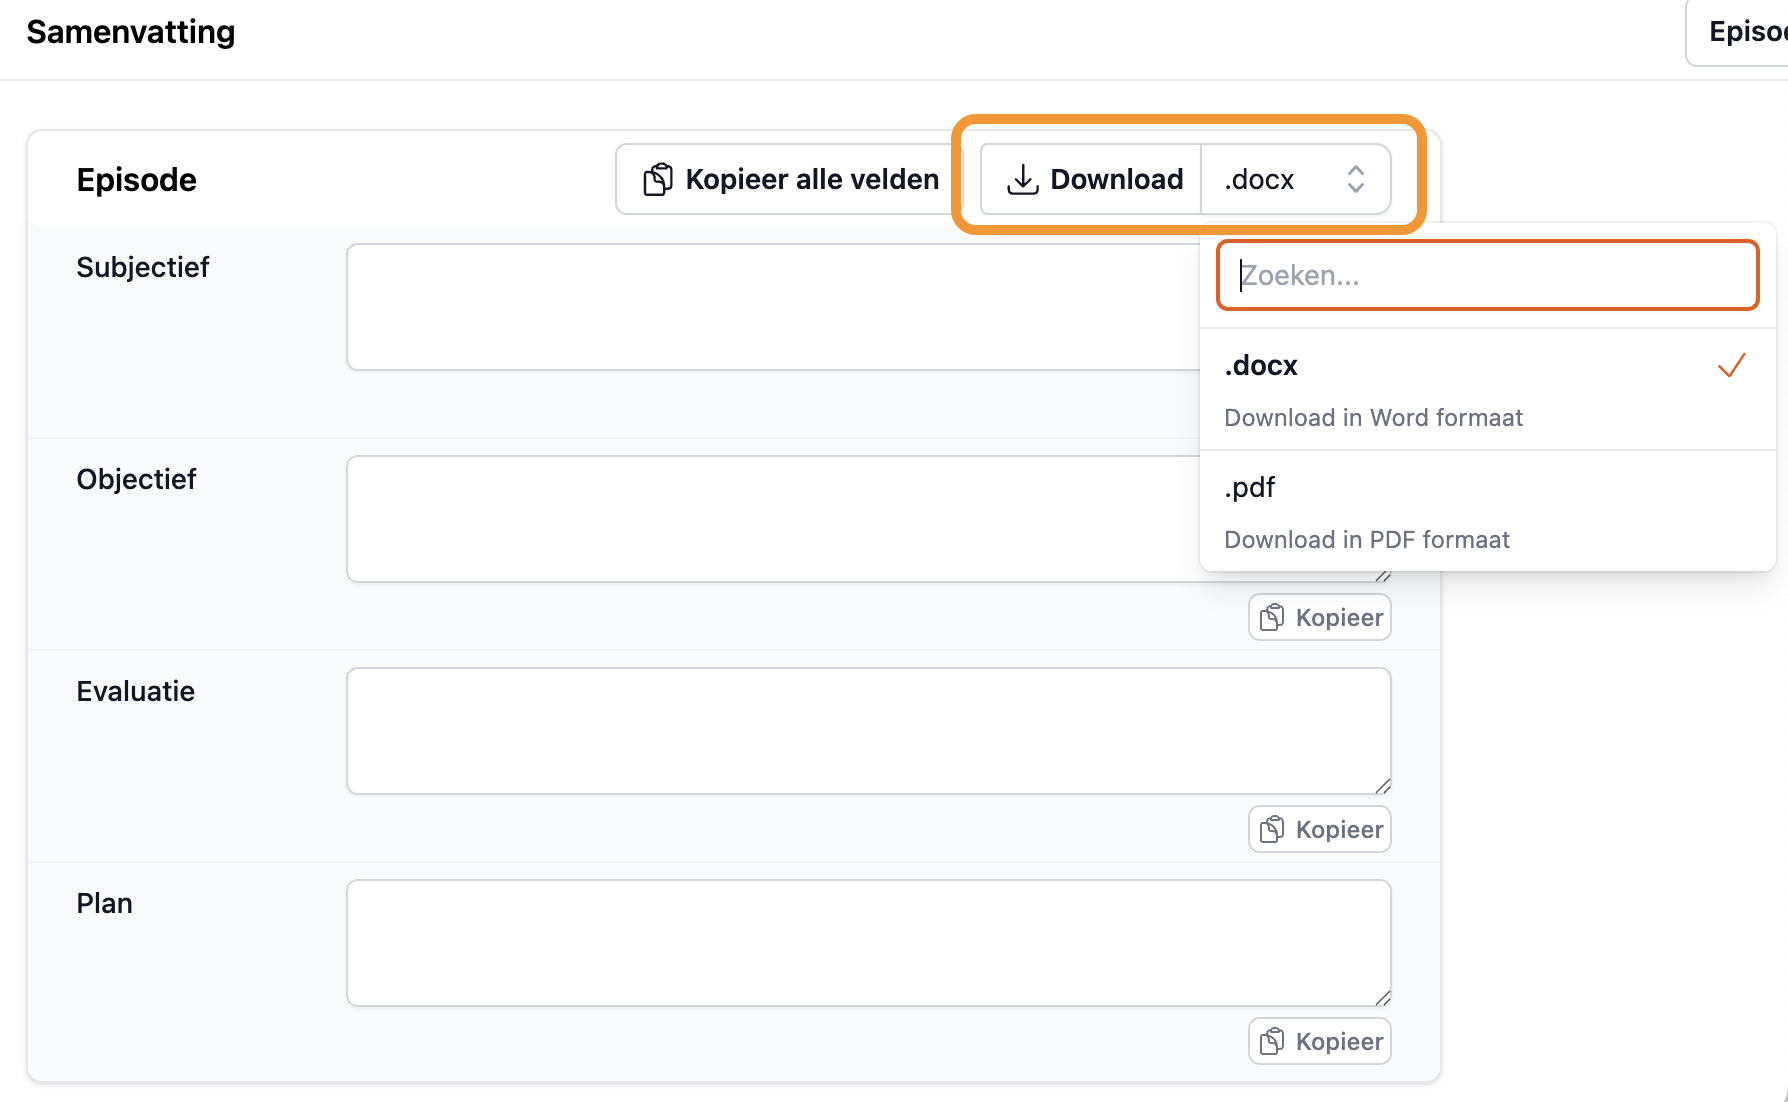
Task: Click the resize handle of the Evaluatie textarea
Action: [1382, 786]
